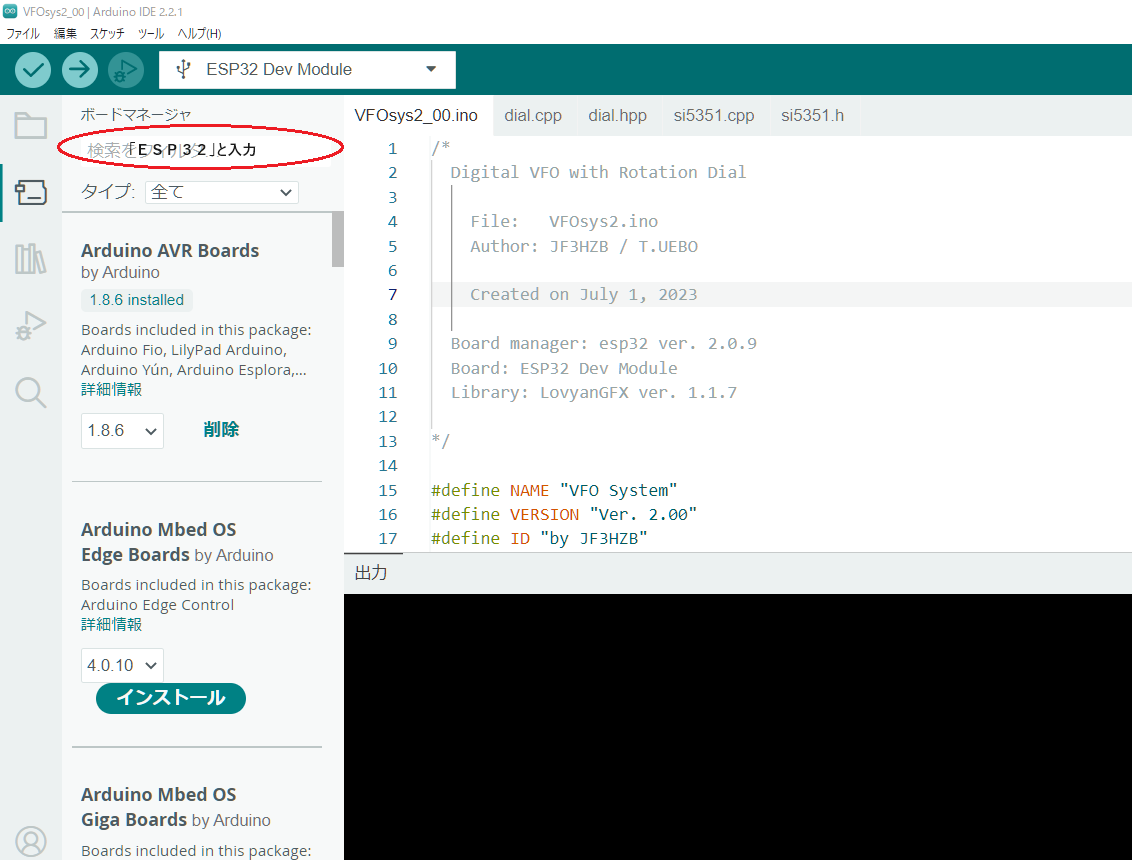Click the Verify checkmark button

coord(33,70)
